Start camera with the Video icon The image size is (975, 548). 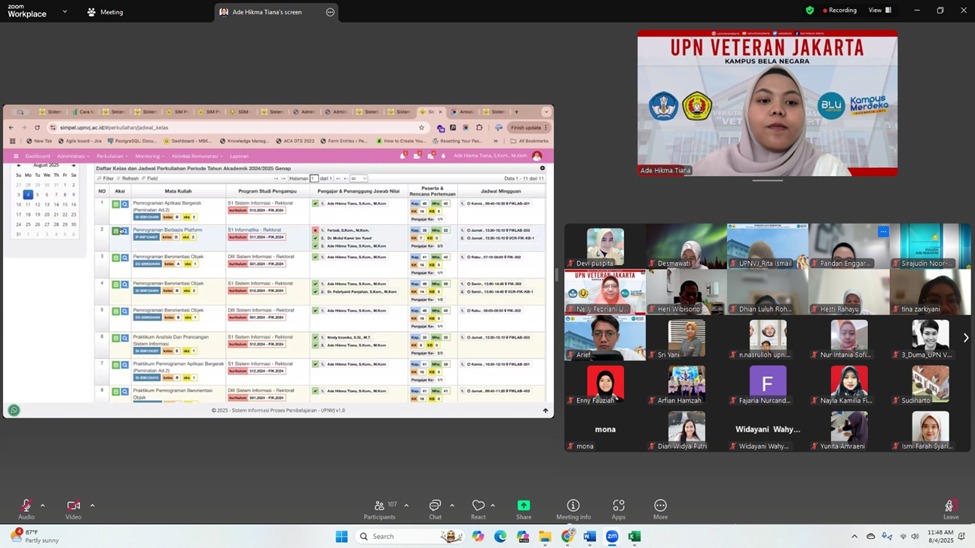[73, 507]
